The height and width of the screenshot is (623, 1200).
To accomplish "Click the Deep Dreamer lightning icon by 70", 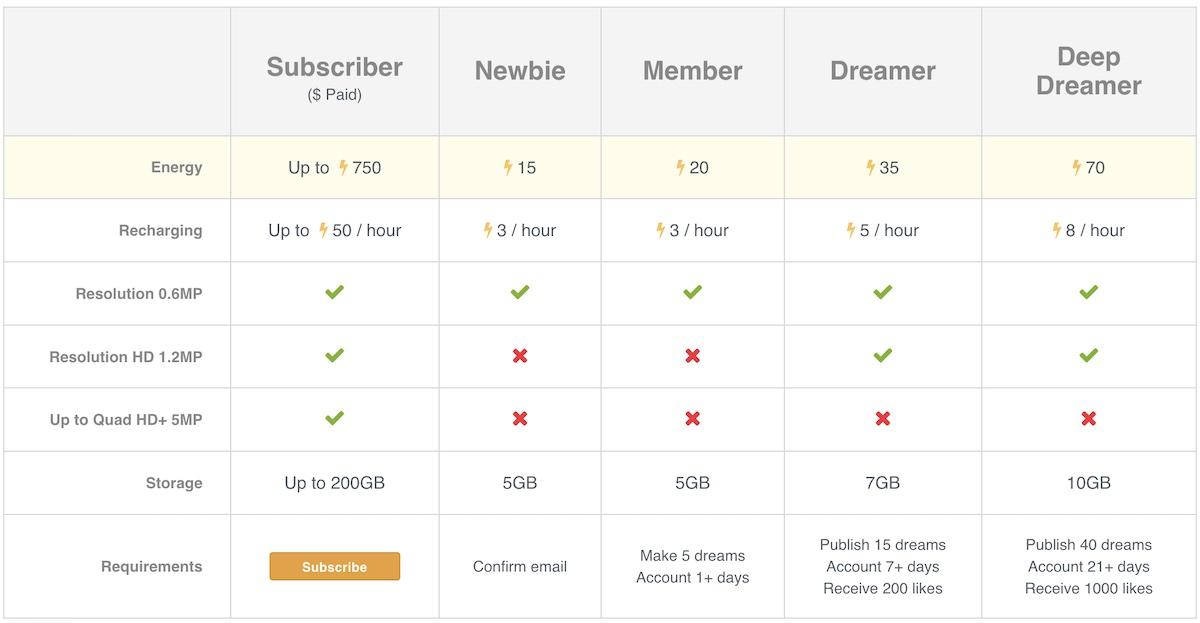I will 1077,168.
